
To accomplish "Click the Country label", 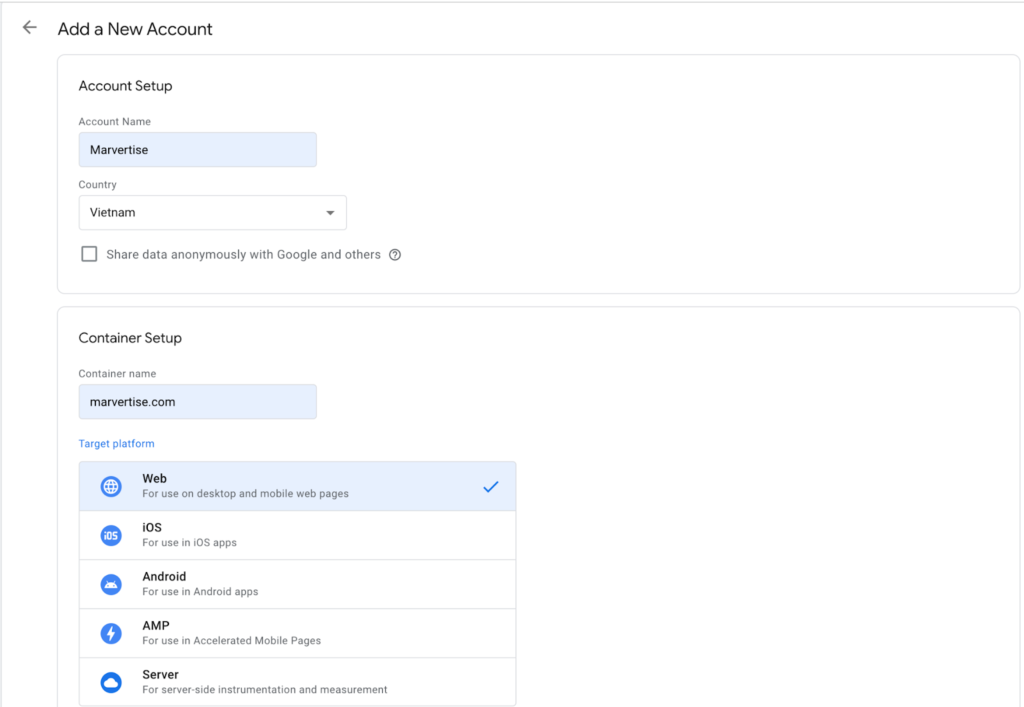I will (x=97, y=185).
